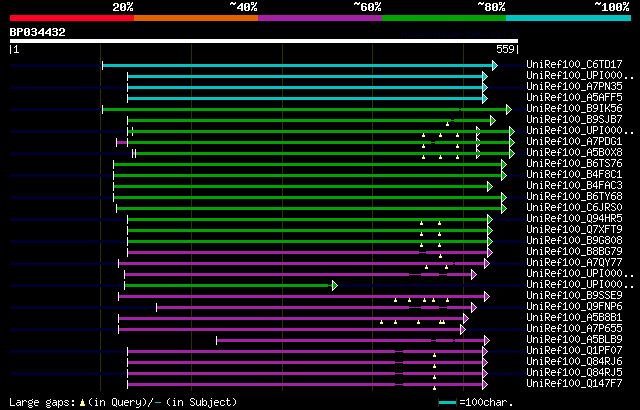Open hit UniRef100_A7PDG1
The width and height of the screenshot is (640, 410).
[574, 141]
